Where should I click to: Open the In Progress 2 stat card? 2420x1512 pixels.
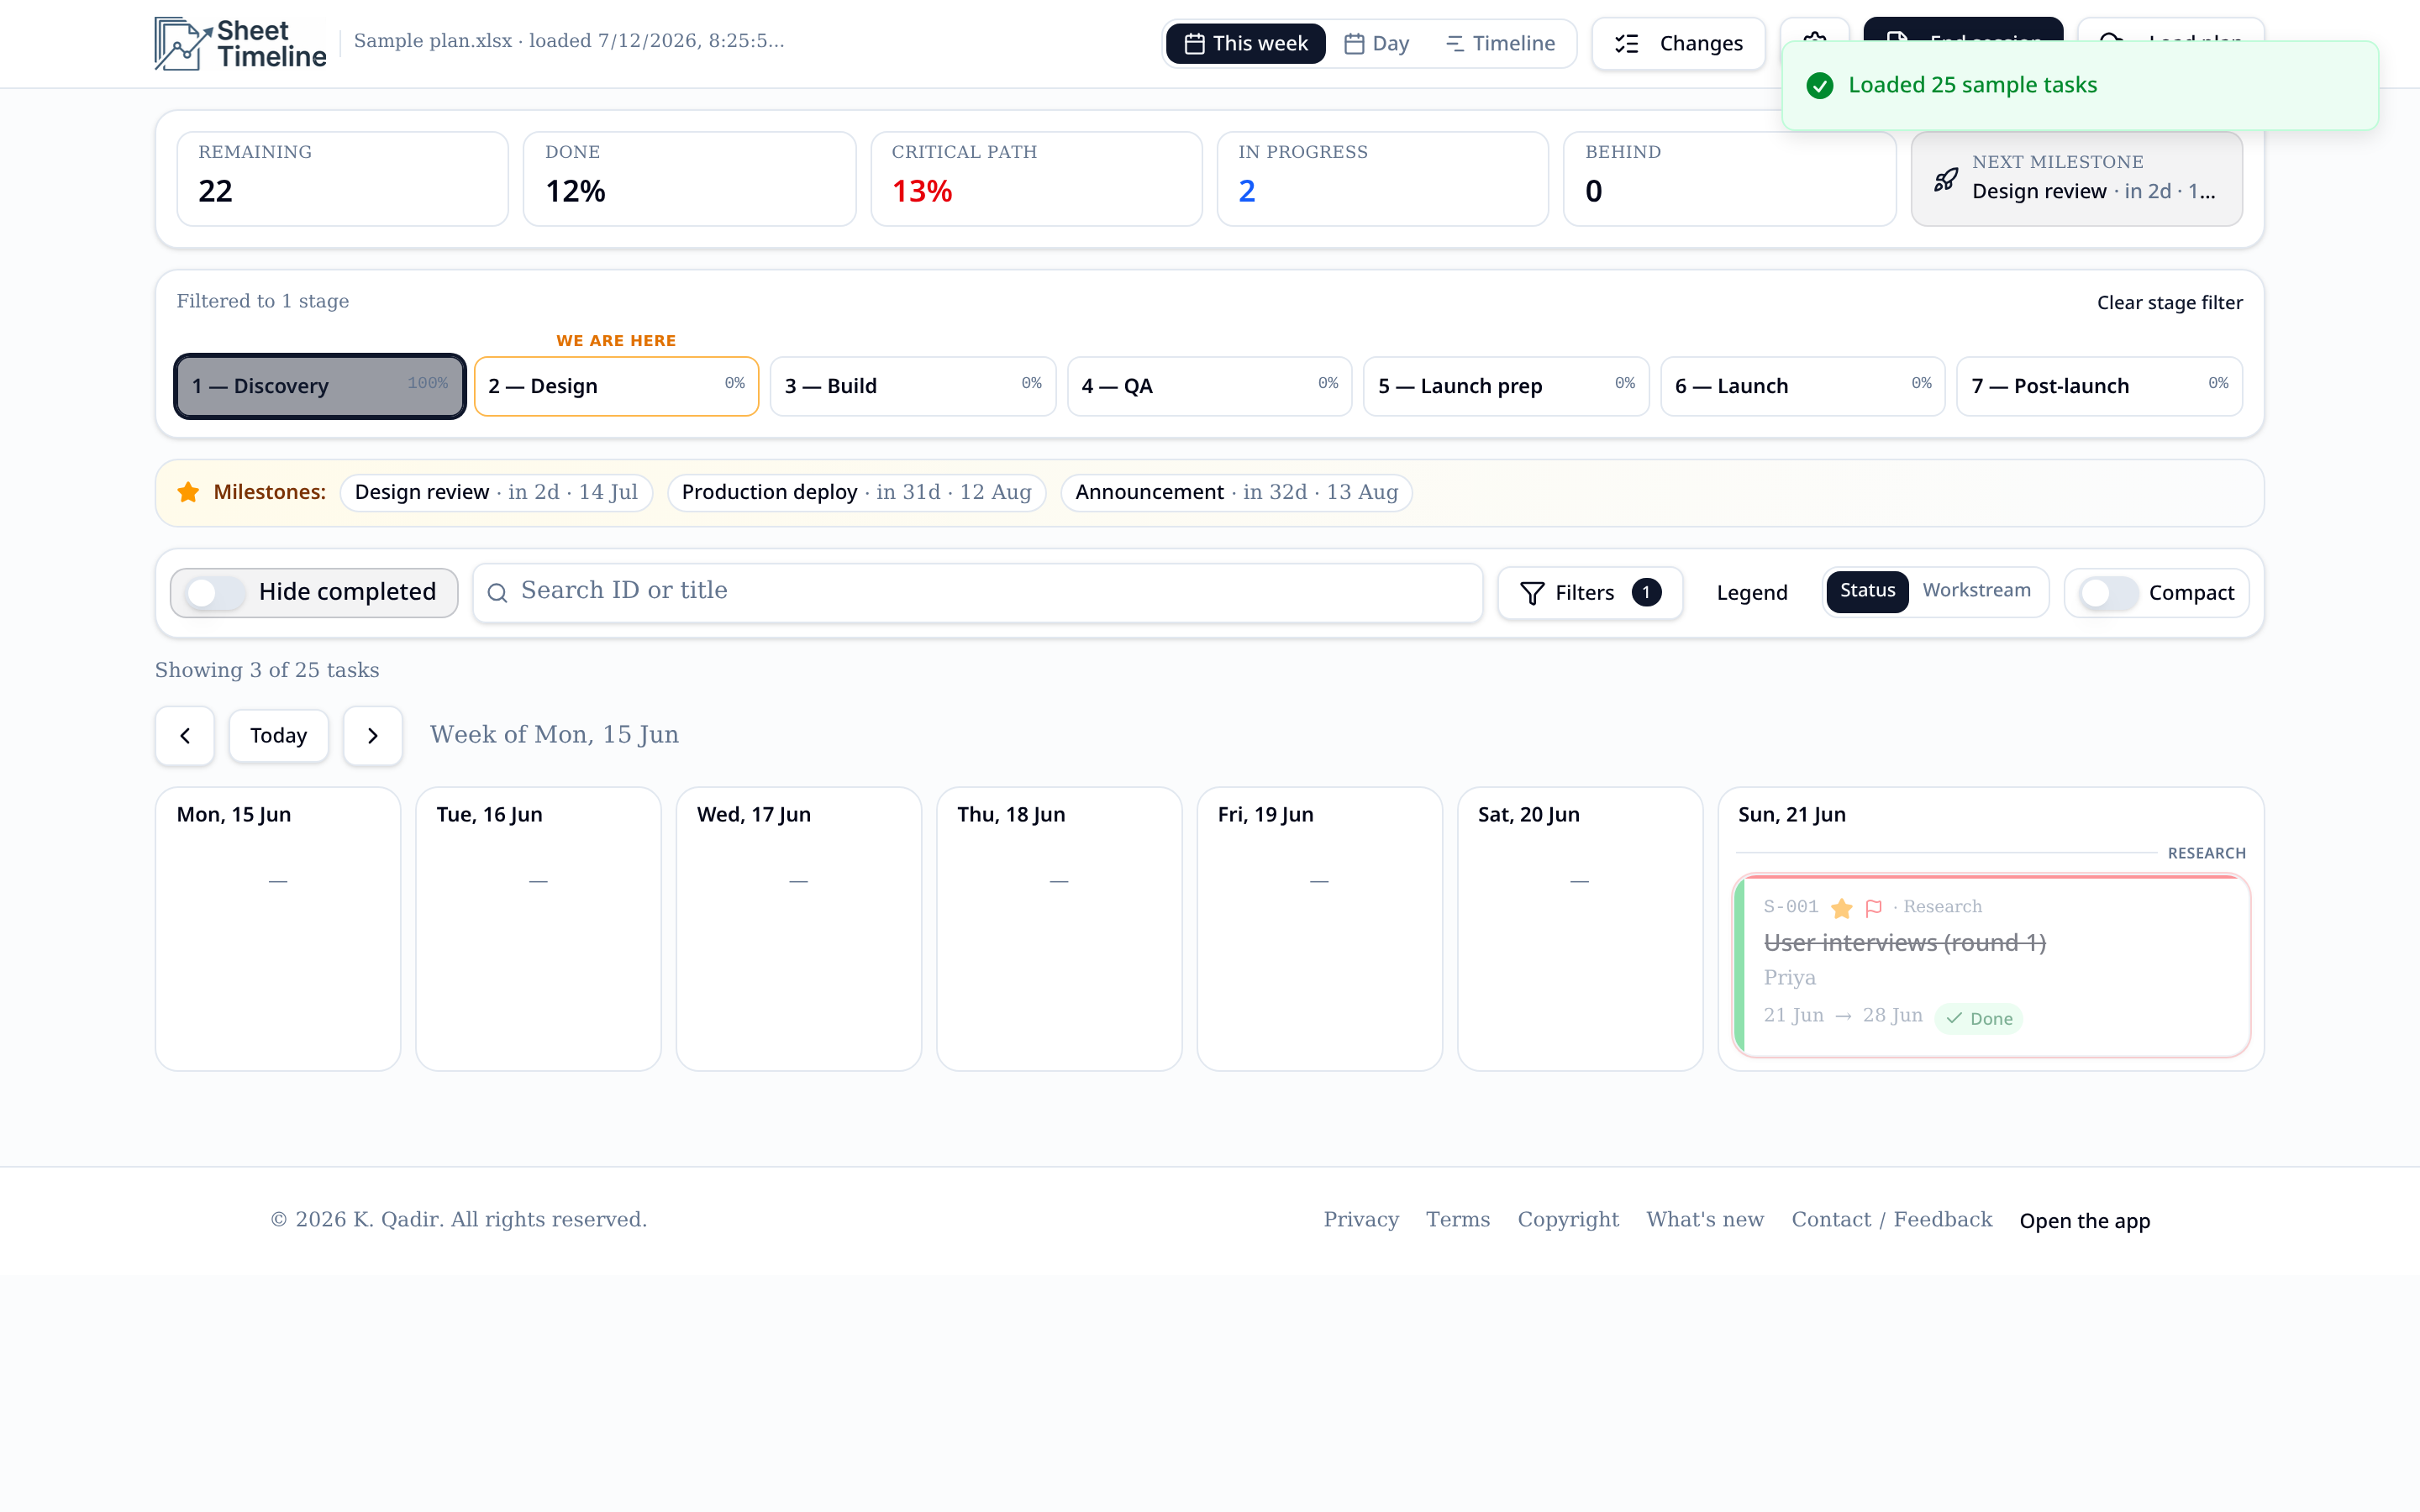tap(1382, 178)
